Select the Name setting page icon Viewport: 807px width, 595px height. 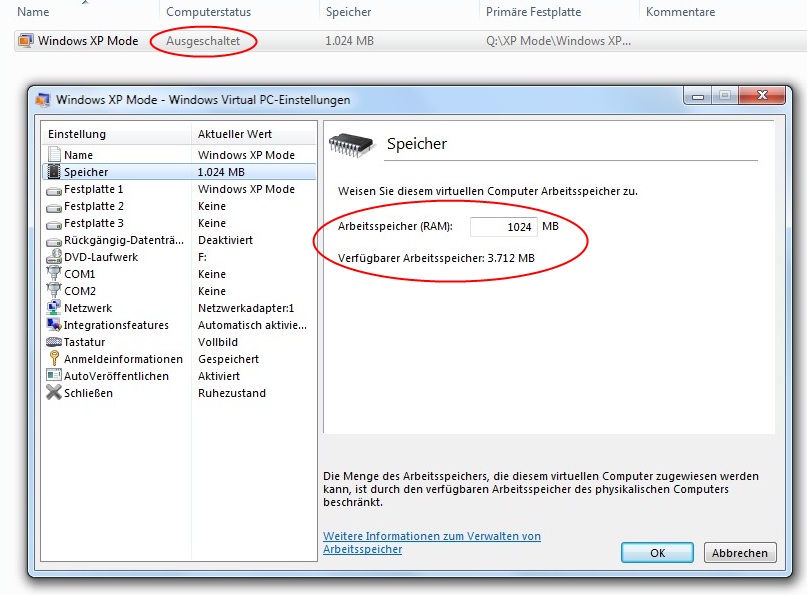coord(54,154)
